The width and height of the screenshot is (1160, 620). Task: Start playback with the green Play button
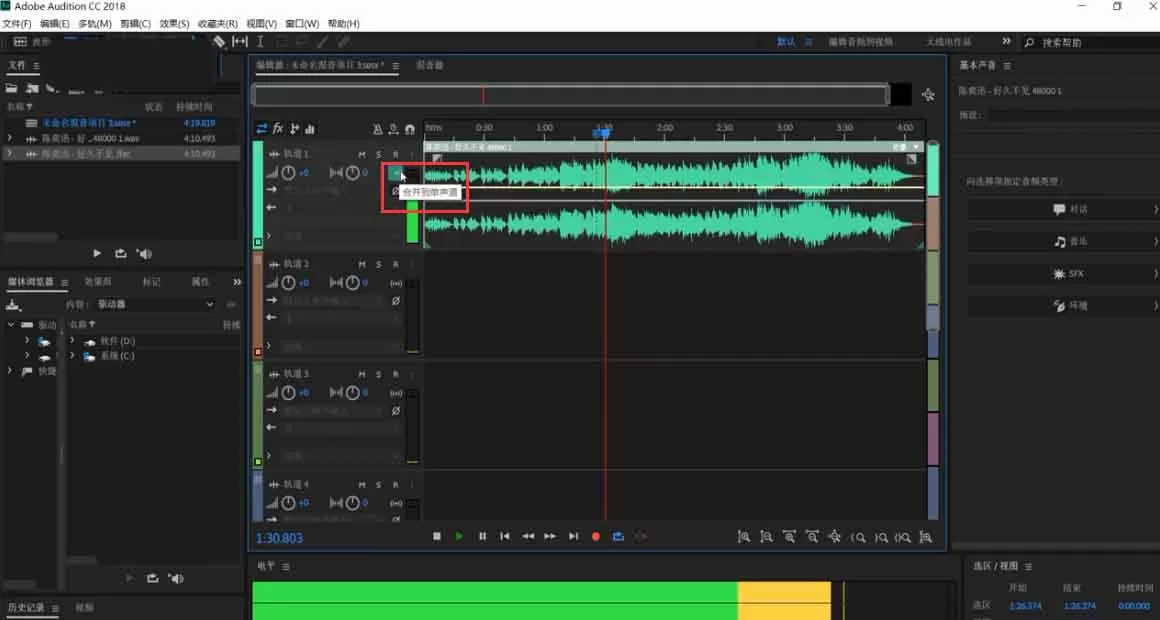pyautogui.click(x=459, y=536)
